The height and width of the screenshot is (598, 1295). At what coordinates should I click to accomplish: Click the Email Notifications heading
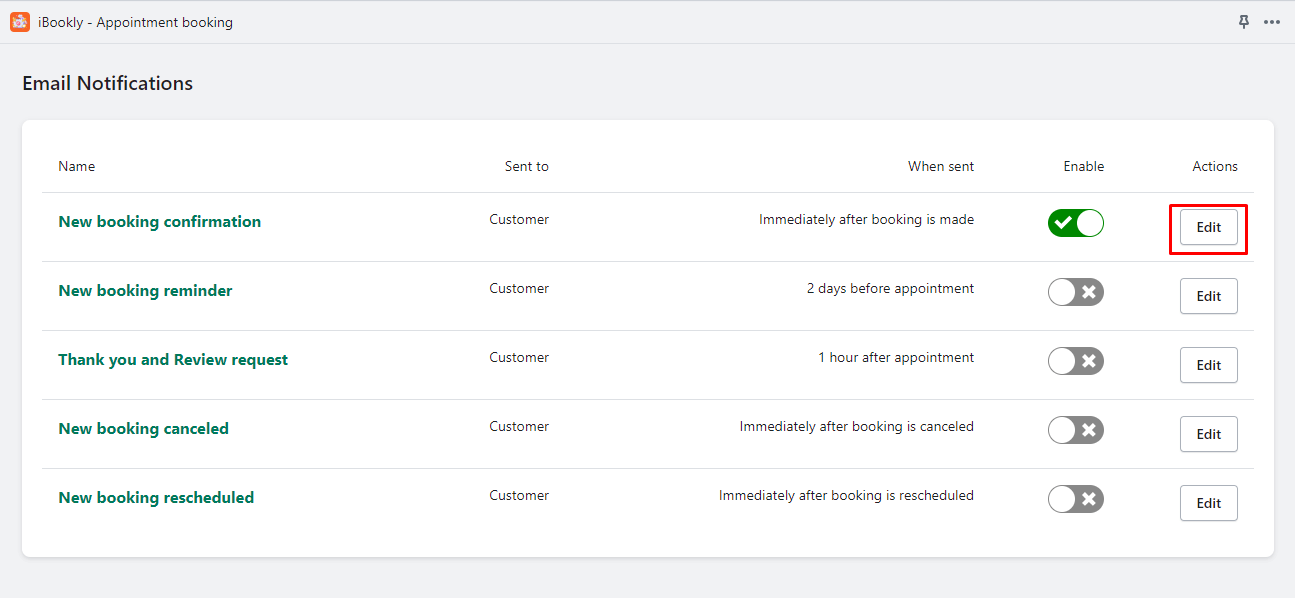click(x=108, y=84)
